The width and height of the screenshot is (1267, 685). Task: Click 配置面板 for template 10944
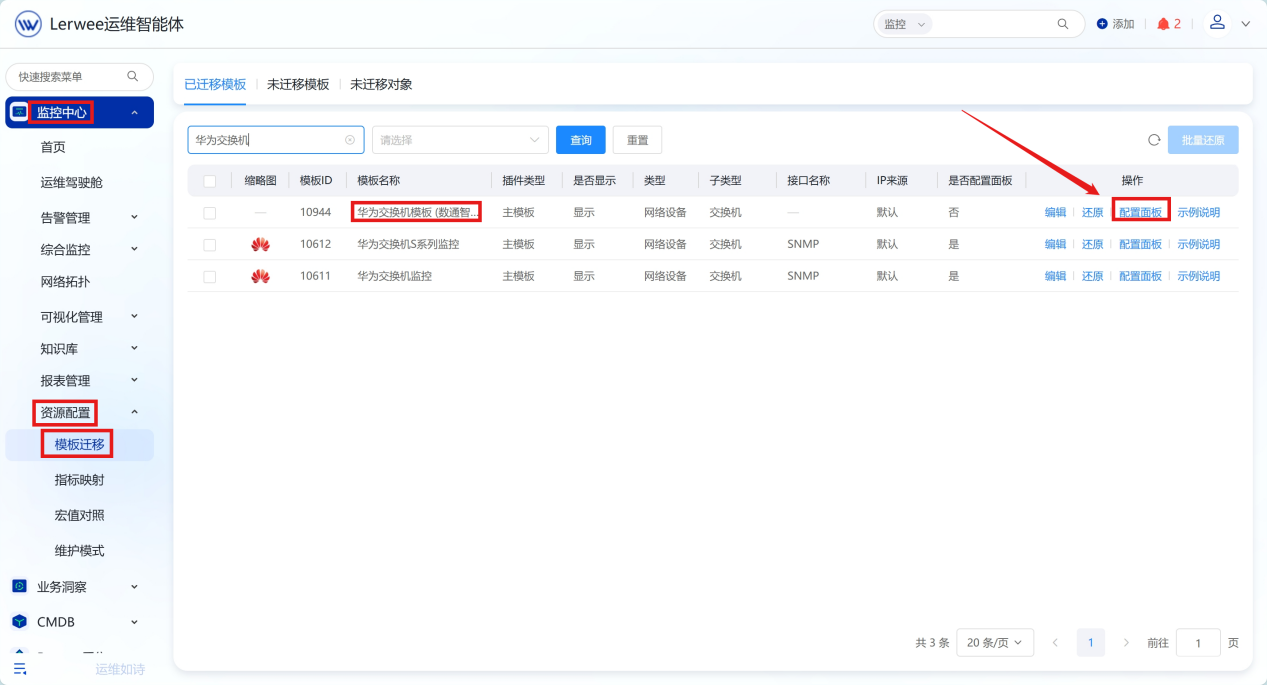click(1140, 213)
